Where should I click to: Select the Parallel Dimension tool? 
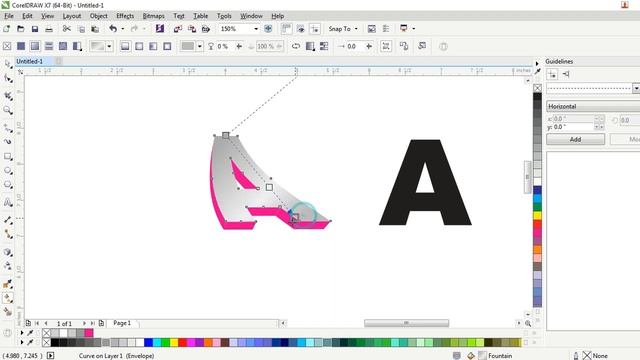point(8,220)
